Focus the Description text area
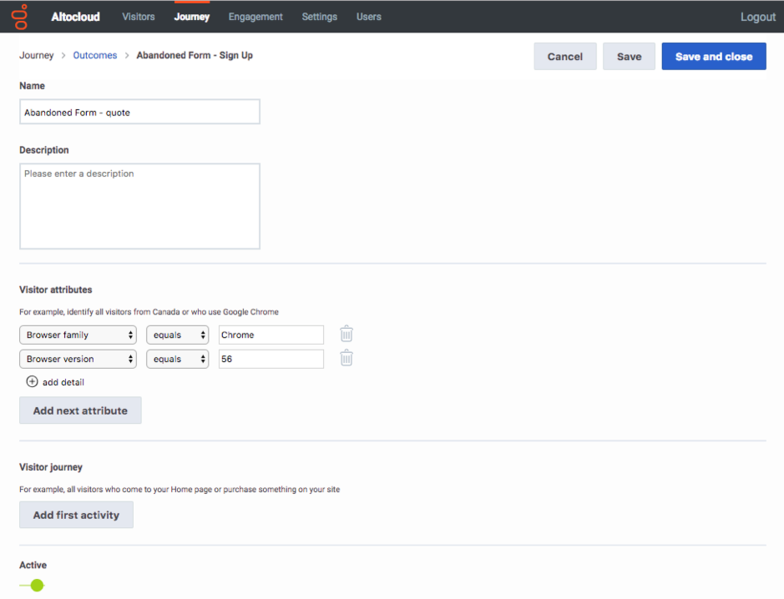The height and width of the screenshot is (599, 784). click(x=140, y=206)
